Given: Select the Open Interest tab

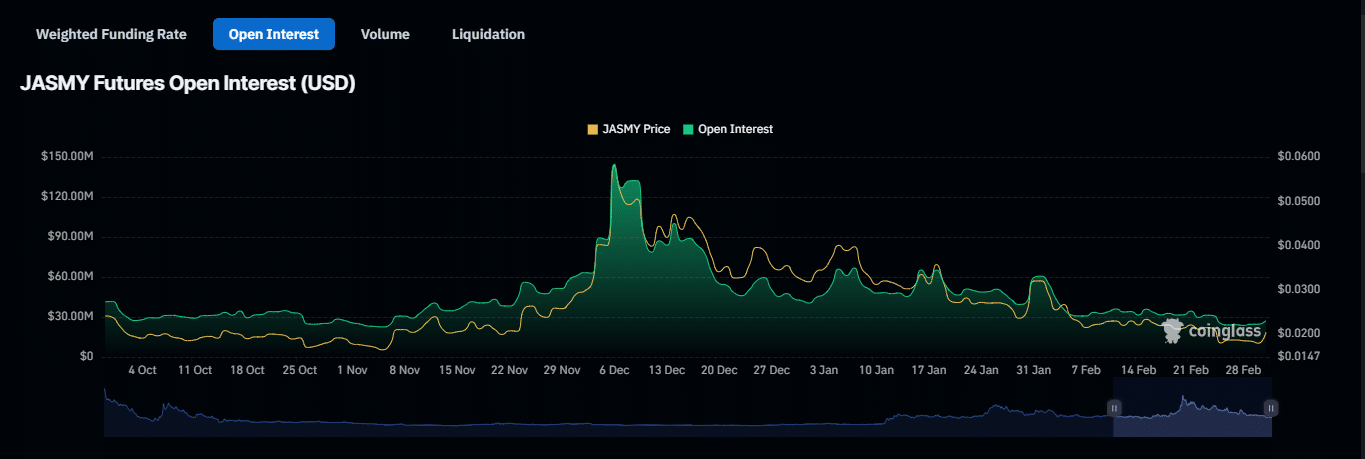Looking at the screenshot, I should click(x=273, y=34).
